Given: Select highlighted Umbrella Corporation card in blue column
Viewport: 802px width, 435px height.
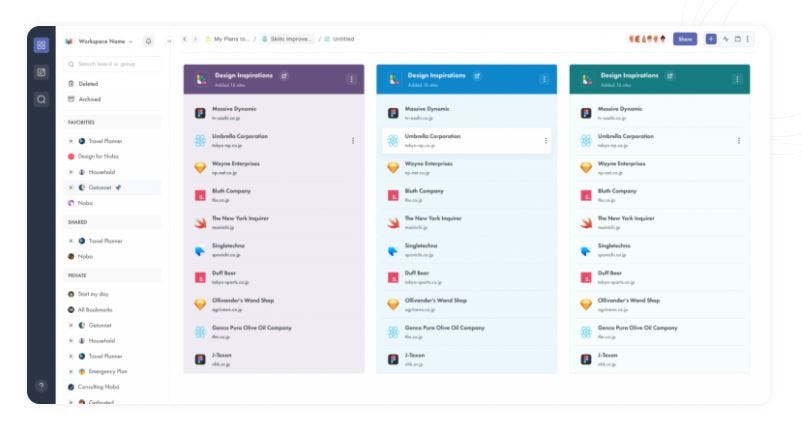Looking at the screenshot, I should tap(466, 141).
